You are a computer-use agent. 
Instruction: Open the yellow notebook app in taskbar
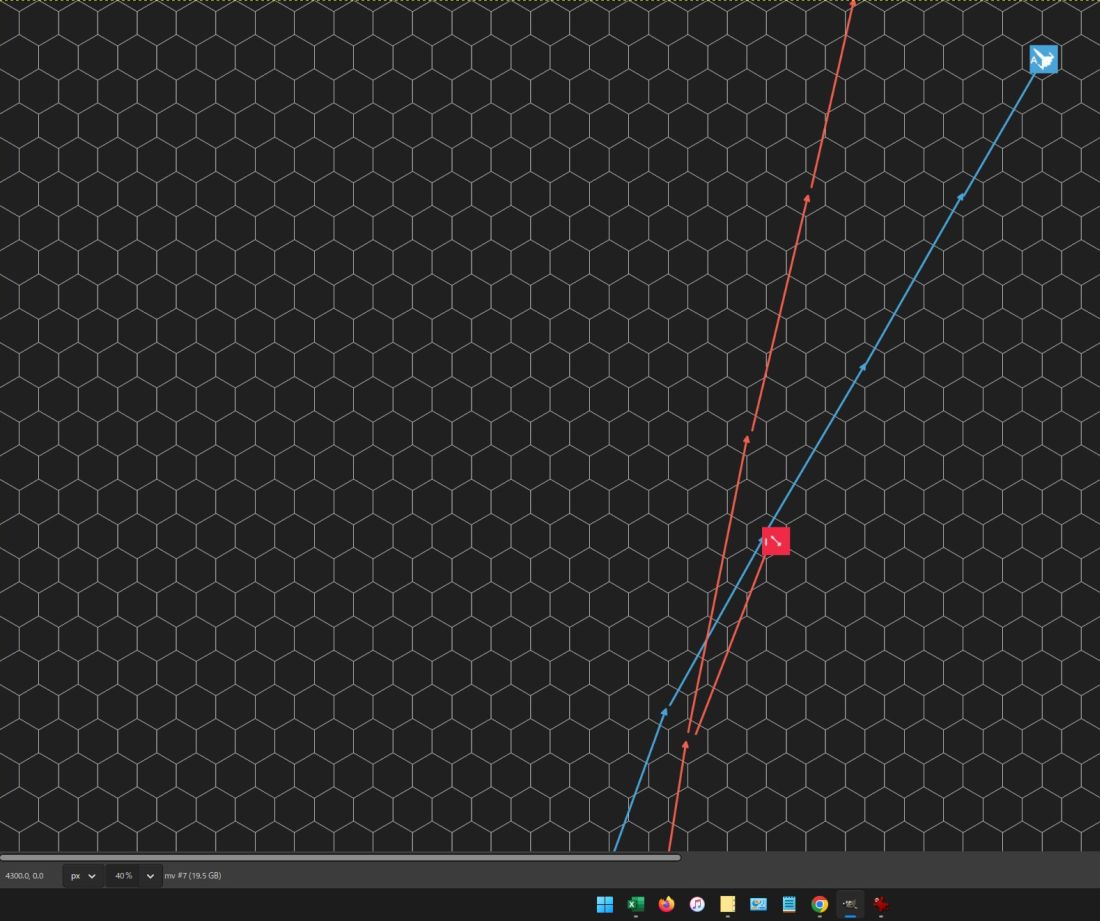point(728,904)
